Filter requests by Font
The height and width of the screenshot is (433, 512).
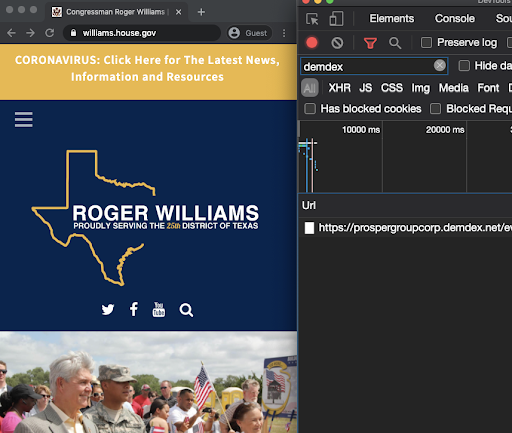(x=488, y=88)
